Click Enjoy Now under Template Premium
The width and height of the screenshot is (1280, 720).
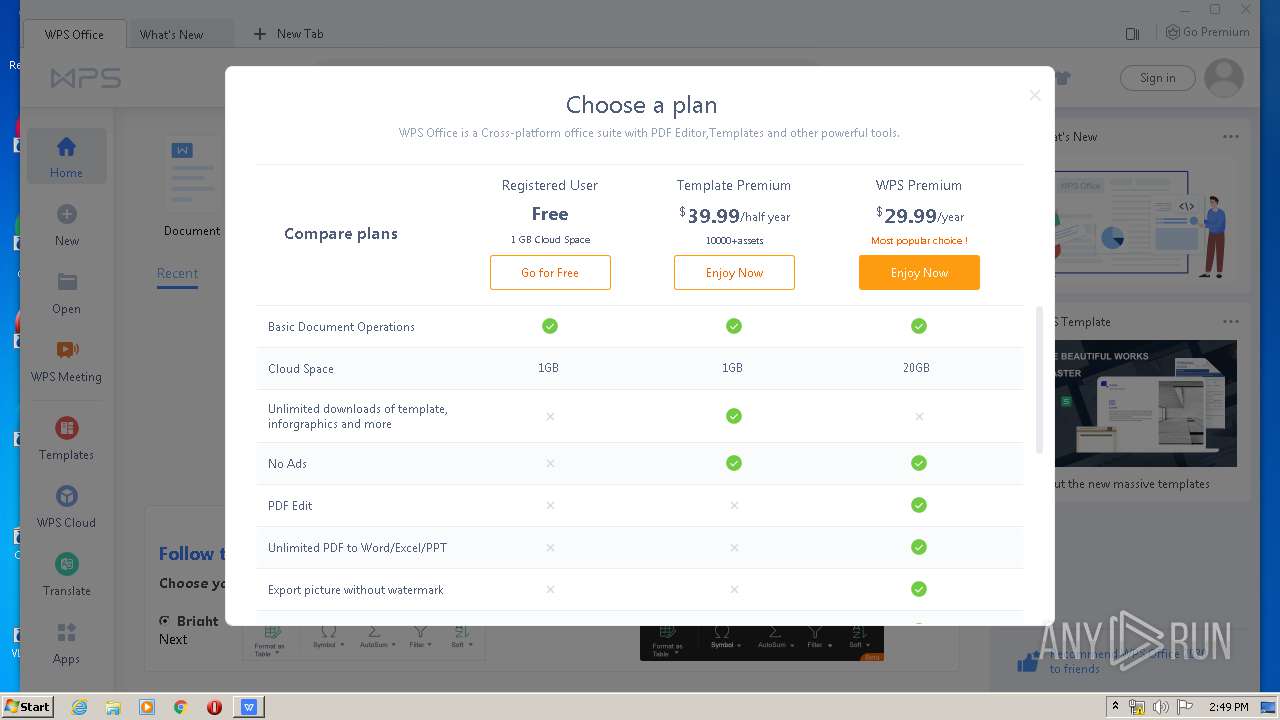pyautogui.click(x=734, y=273)
